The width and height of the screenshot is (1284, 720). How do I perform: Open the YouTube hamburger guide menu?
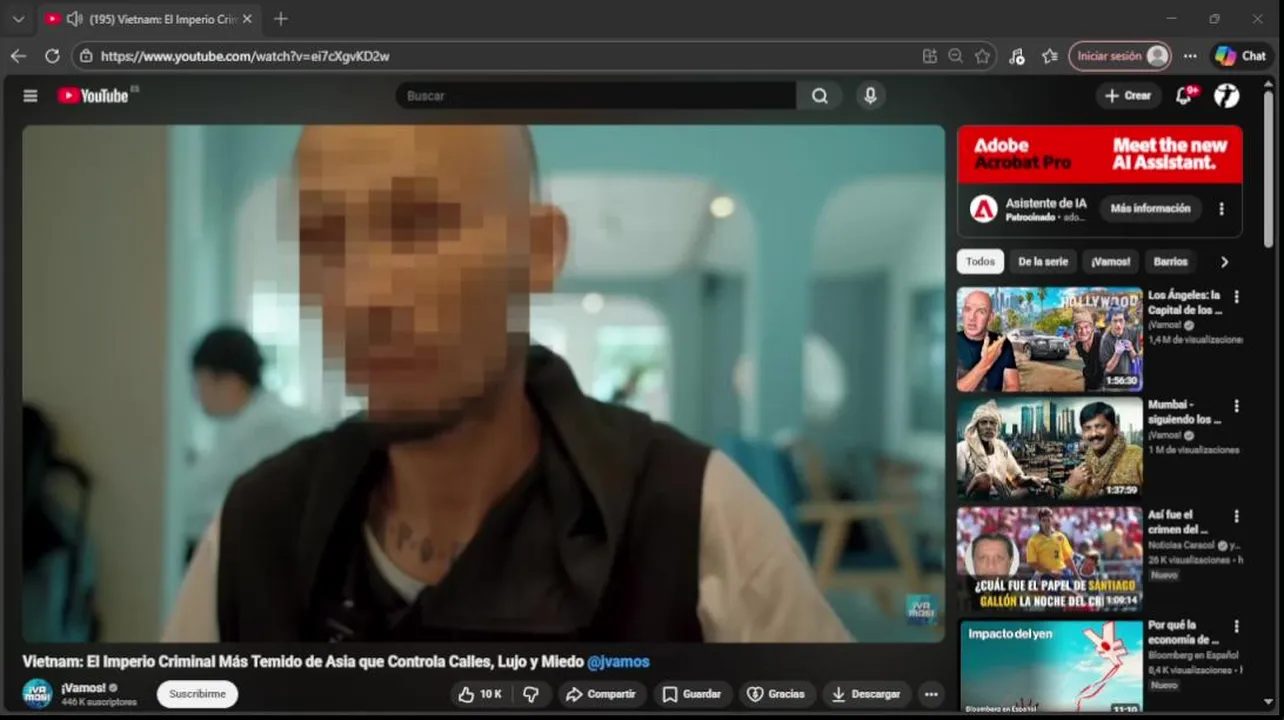click(30, 96)
